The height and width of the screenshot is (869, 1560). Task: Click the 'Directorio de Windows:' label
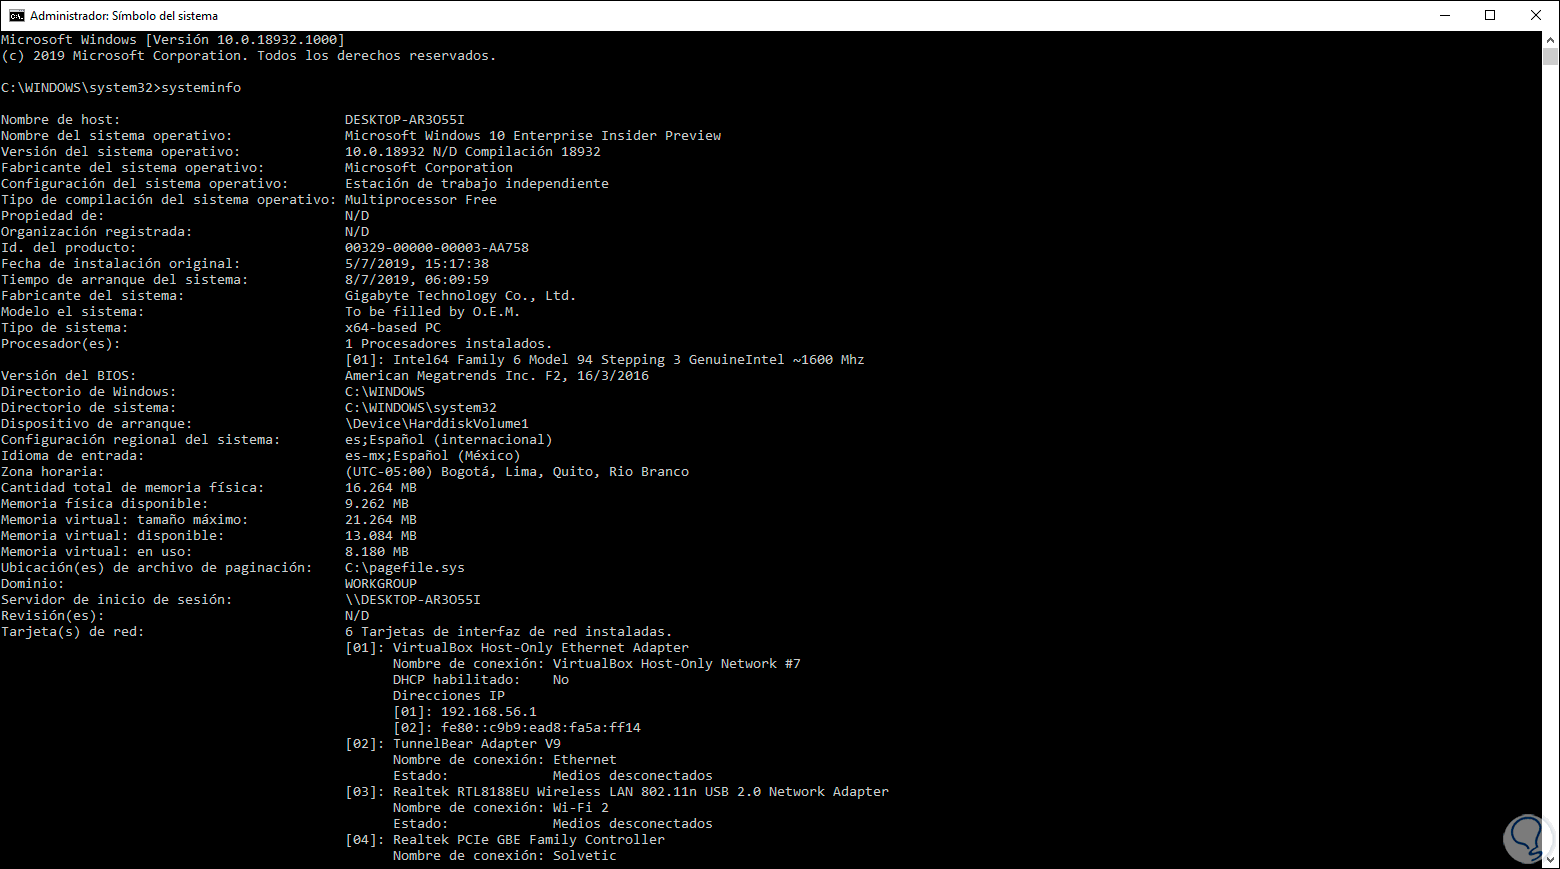(89, 392)
